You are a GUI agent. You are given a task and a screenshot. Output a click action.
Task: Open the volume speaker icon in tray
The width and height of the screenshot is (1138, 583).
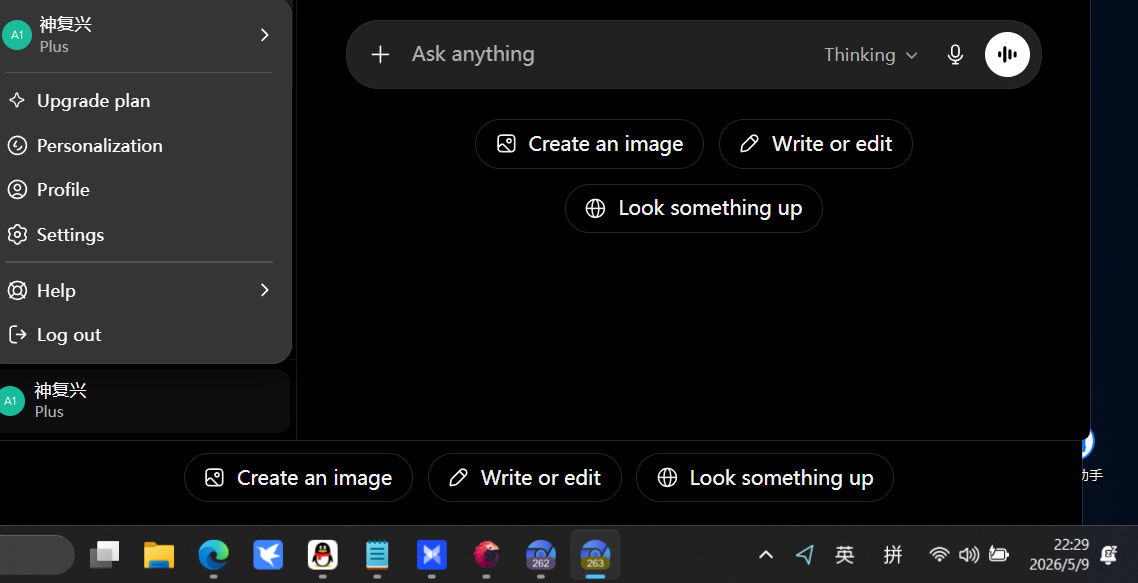point(968,555)
